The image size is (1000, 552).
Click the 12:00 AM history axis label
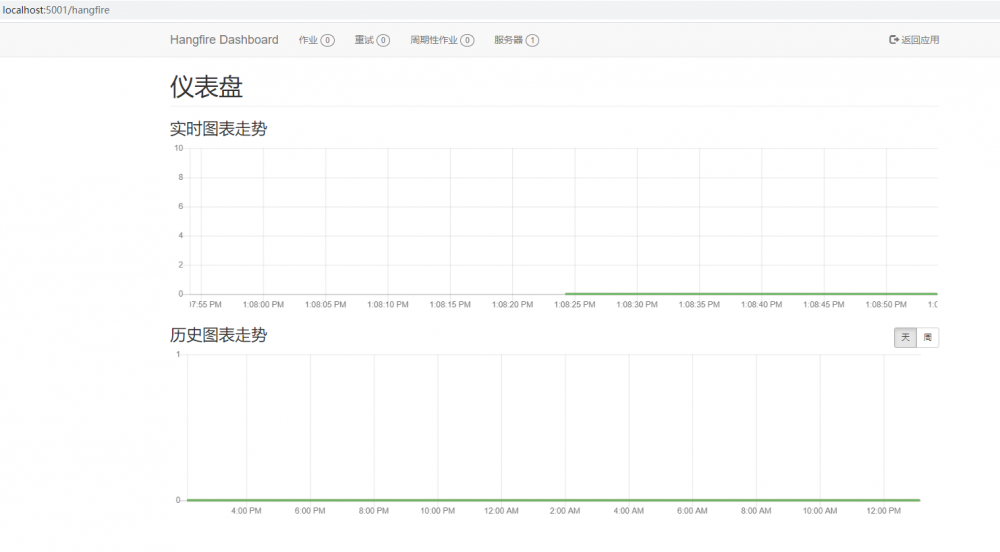click(x=501, y=511)
